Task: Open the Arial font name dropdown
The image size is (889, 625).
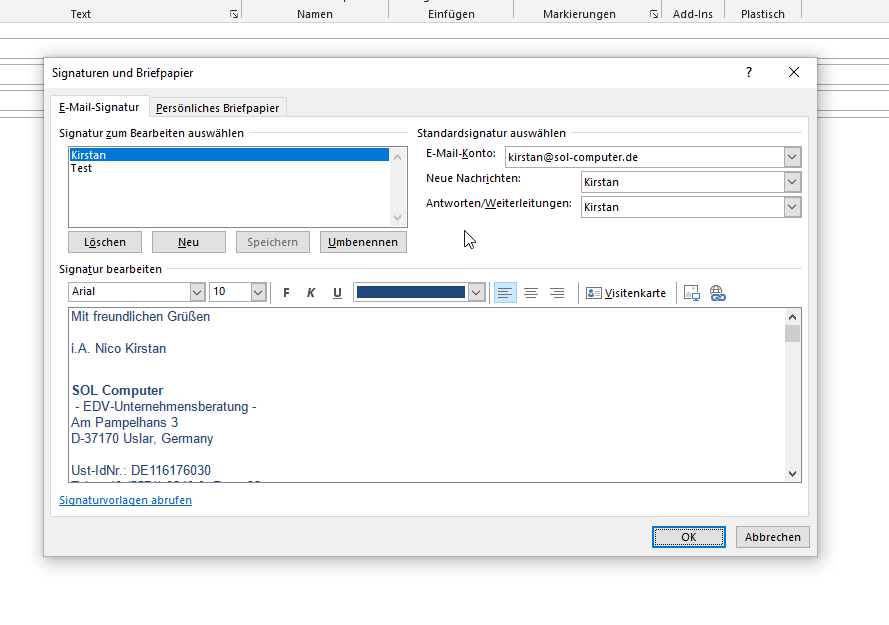Action: click(x=197, y=292)
